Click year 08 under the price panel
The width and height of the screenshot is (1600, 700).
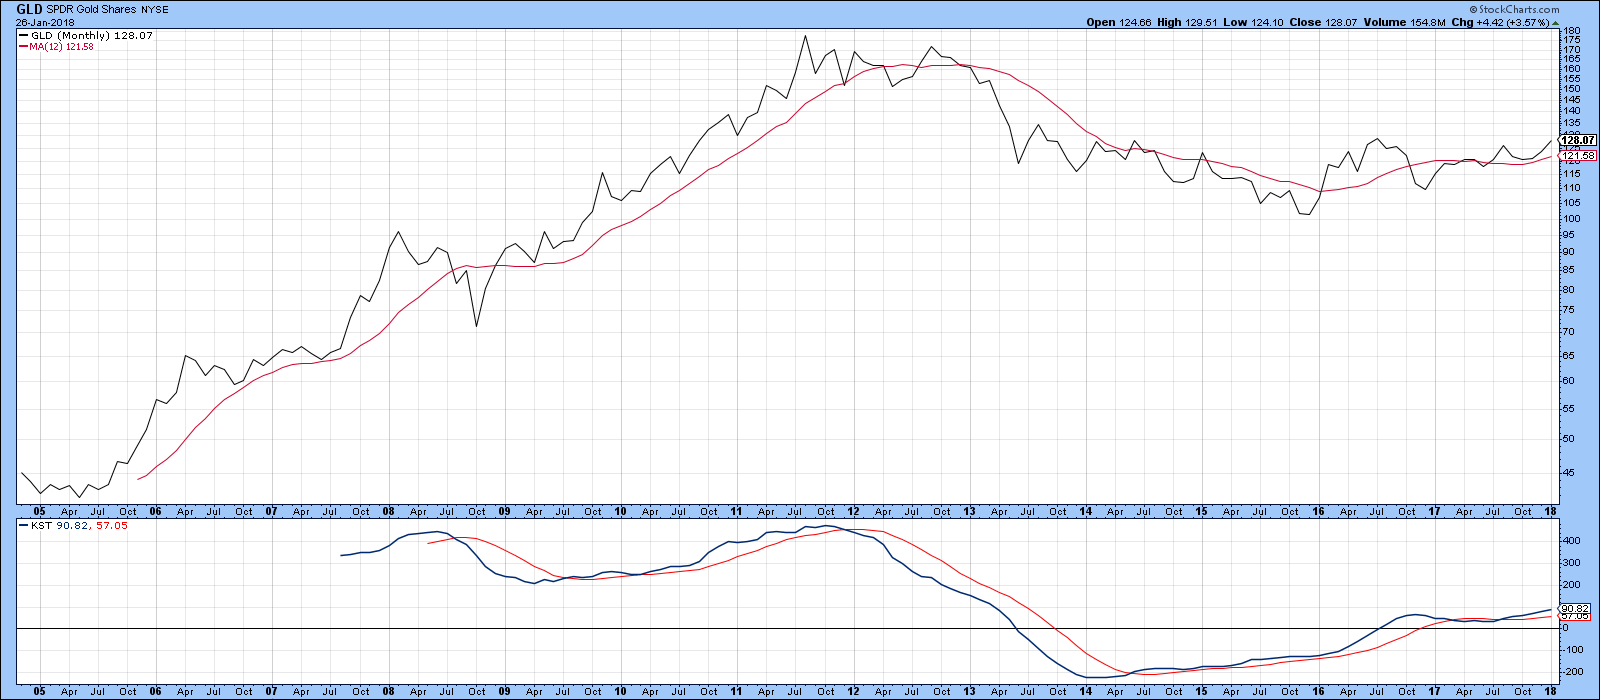tap(388, 511)
